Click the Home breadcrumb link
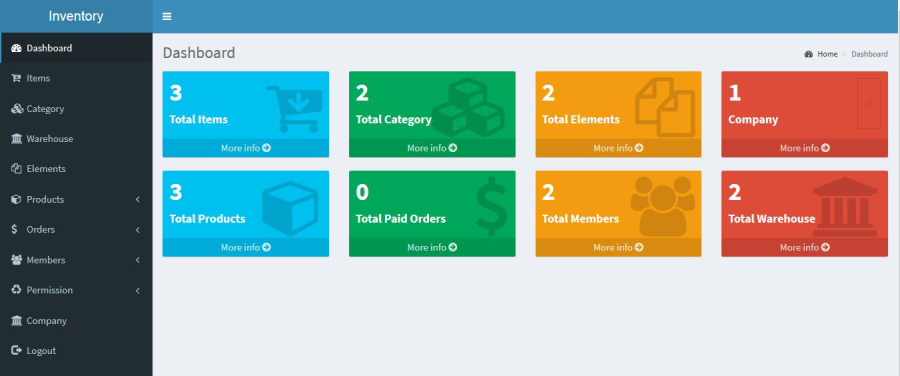Screen dimensions: 900x376 click(x=827, y=54)
